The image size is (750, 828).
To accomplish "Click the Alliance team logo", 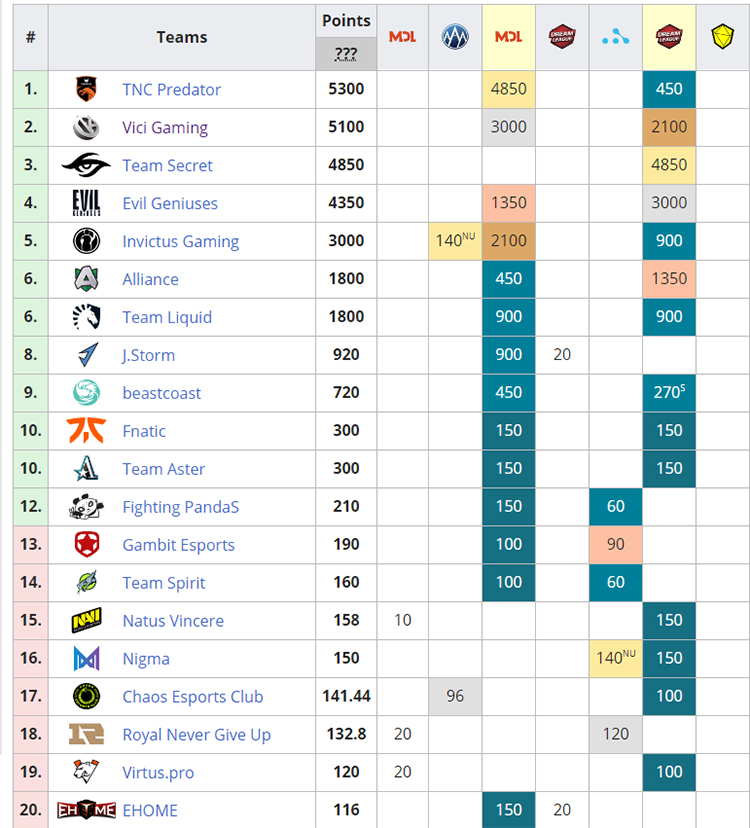I will point(86,279).
